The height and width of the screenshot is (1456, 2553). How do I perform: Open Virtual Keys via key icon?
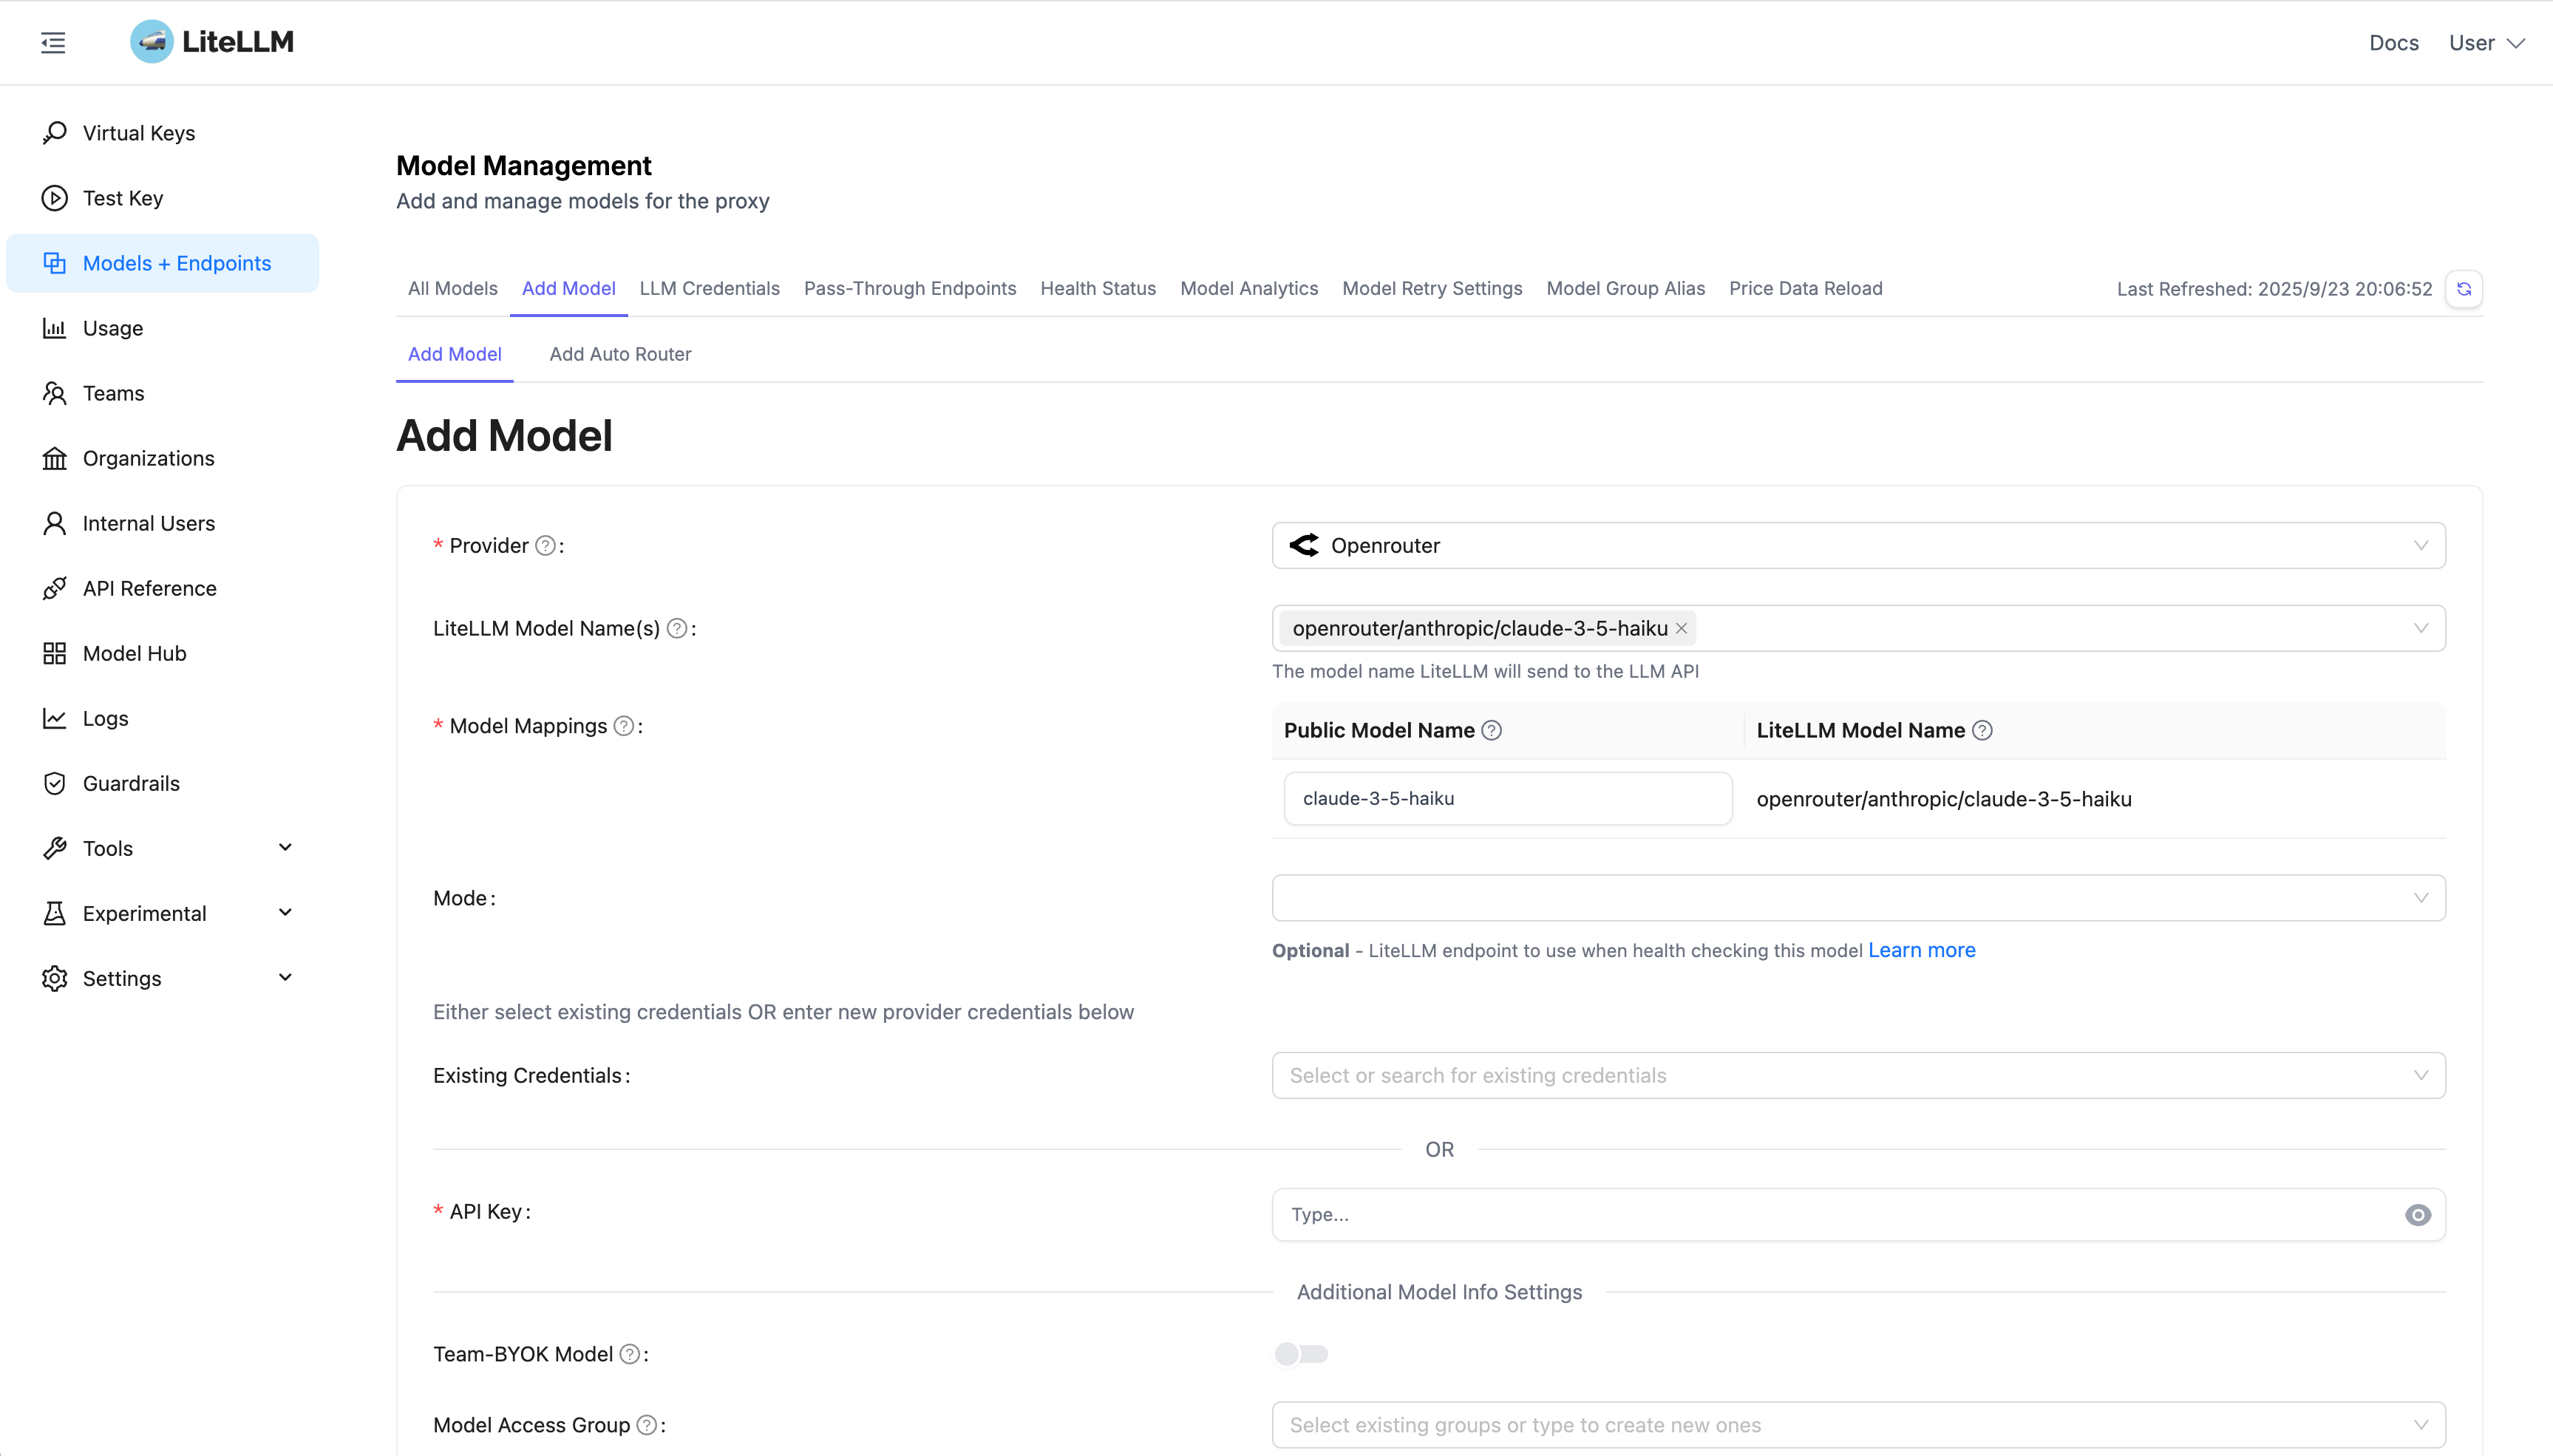pos(55,133)
